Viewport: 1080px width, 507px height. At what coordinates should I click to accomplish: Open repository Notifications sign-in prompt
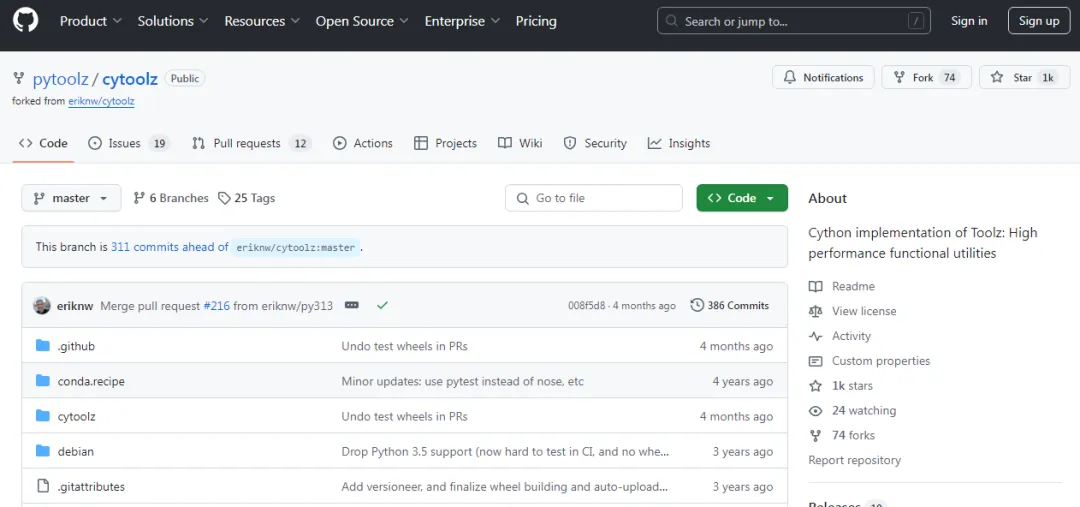point(823,77)
